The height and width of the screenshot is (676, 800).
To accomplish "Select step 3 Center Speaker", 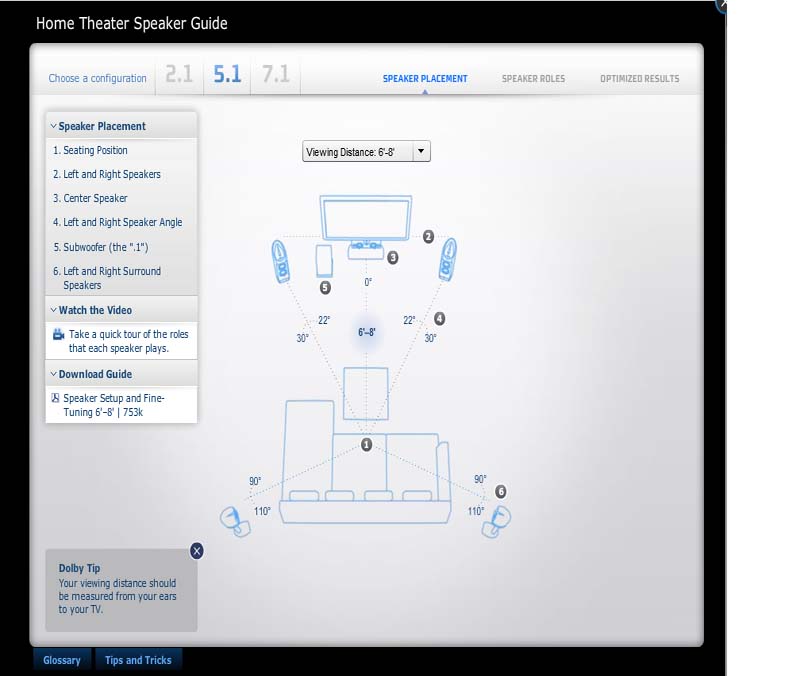I will [90, 198].
